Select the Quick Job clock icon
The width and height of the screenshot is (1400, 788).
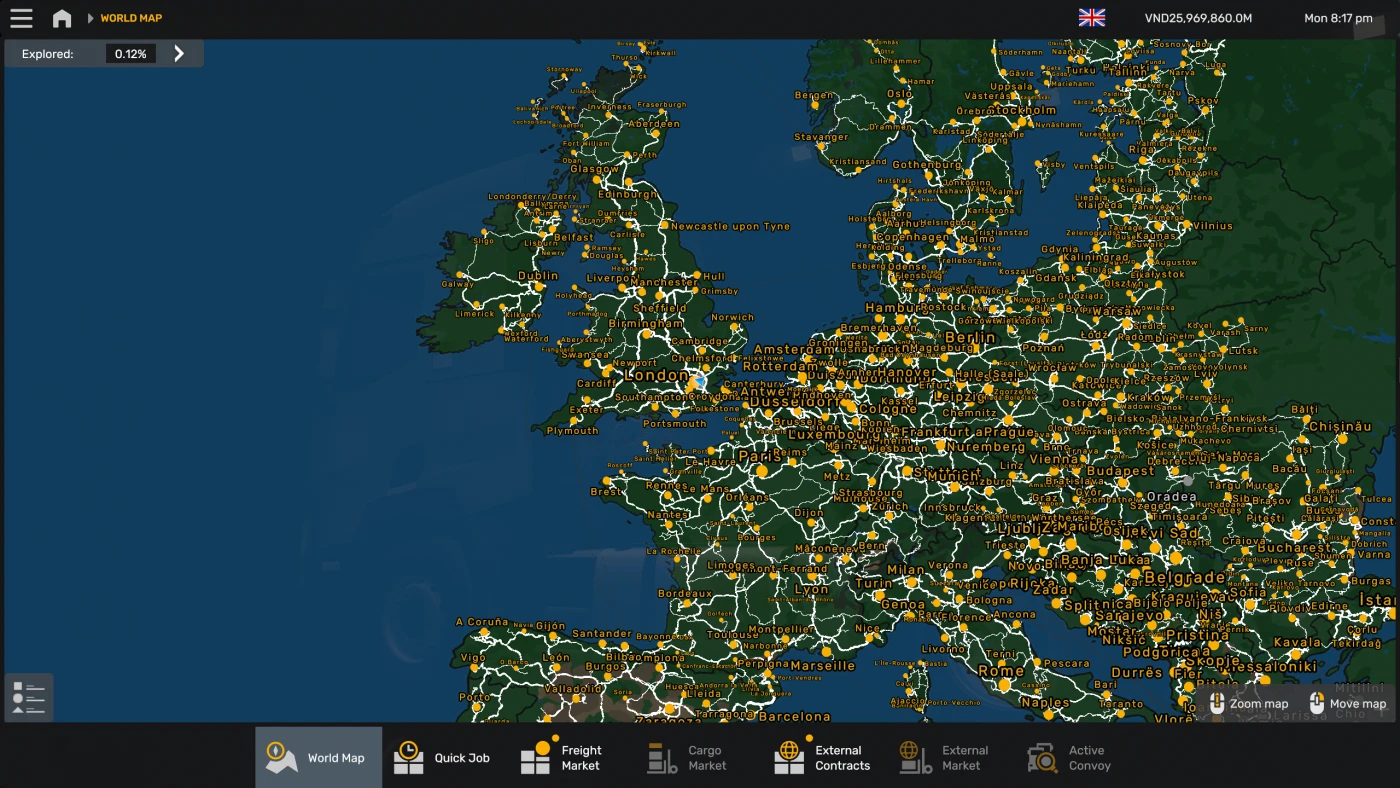(x=408, y=757)
